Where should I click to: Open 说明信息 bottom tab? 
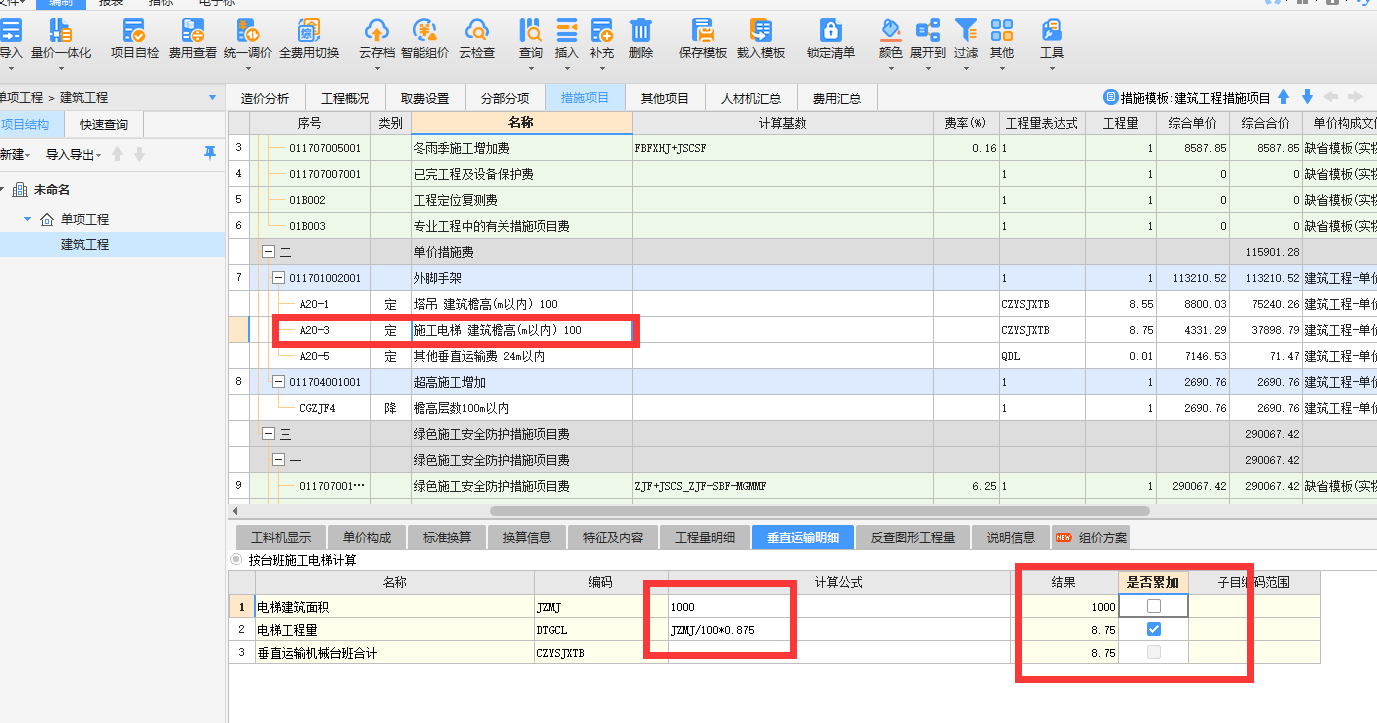[x=1011, y=537]
